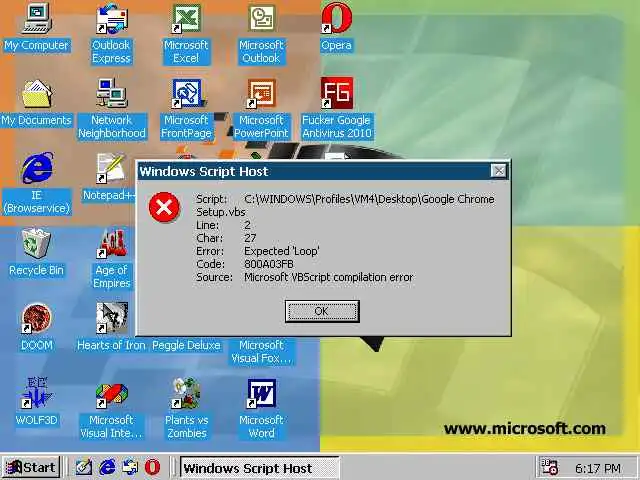Screen dimensions: 640x480
Task: Click the 6:17 PM taskbar clock
Action: [x=598, y=468]
